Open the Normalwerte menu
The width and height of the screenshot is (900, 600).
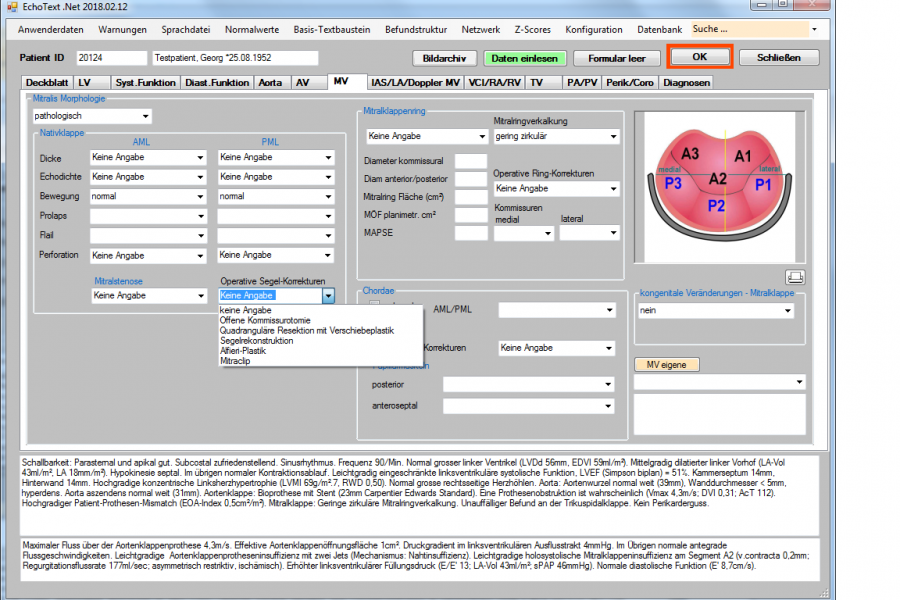tap(252, 30)
